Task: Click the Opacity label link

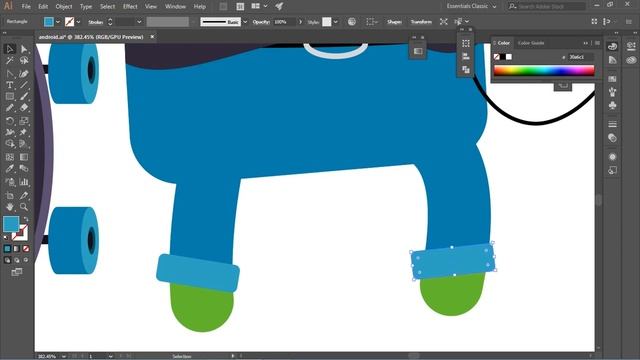Action: tap(261, 22)
